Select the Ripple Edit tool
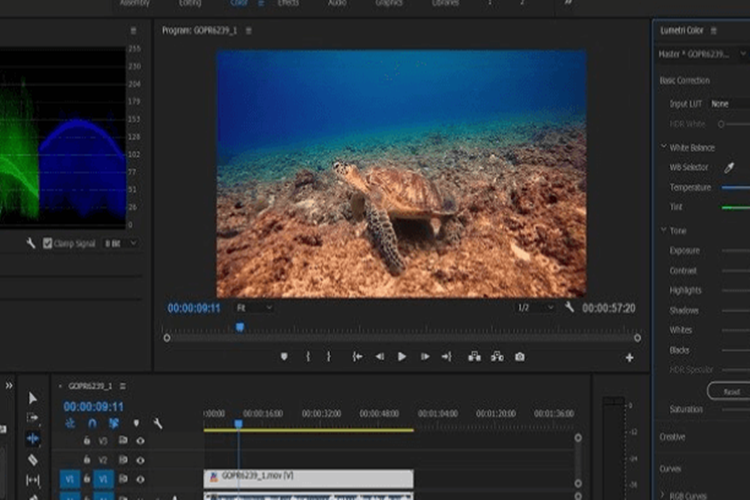Viewport: 750px width, 500px height. click(x=33, y=438)
